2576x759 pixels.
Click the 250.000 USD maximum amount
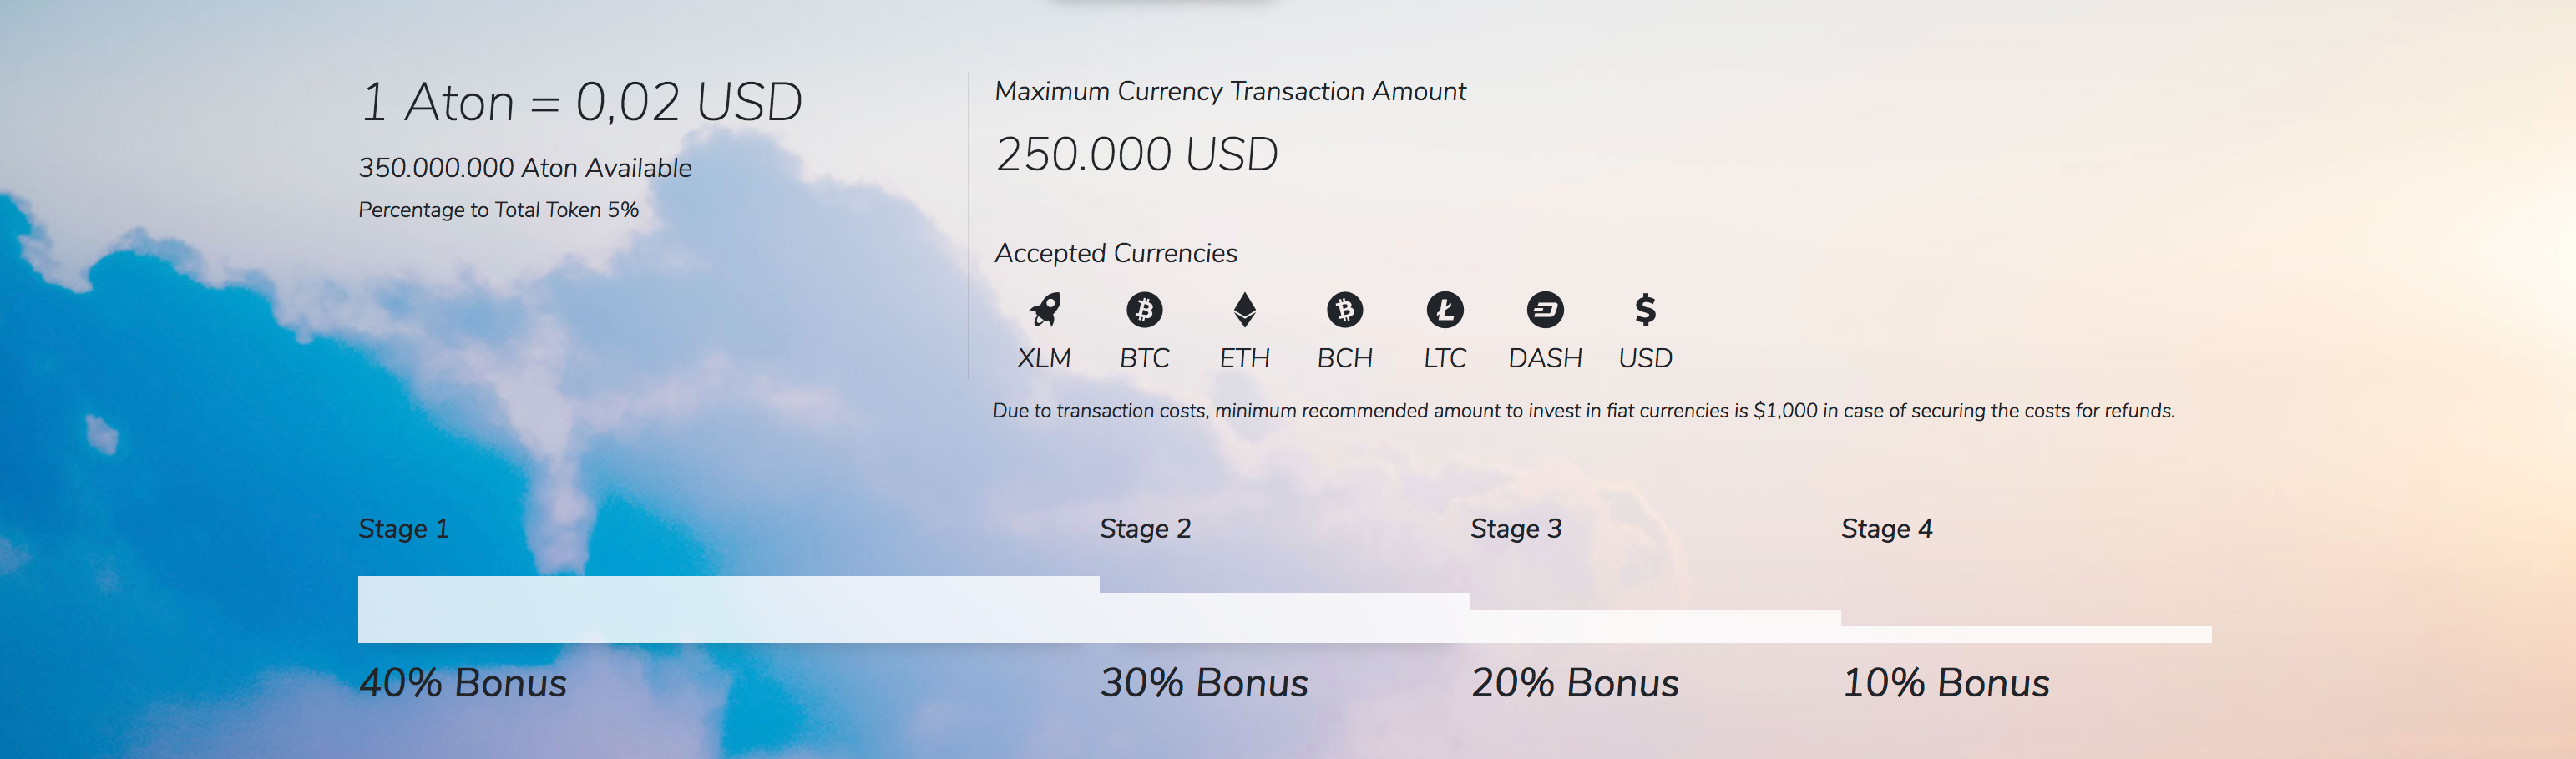click(x=1137, y=154)
